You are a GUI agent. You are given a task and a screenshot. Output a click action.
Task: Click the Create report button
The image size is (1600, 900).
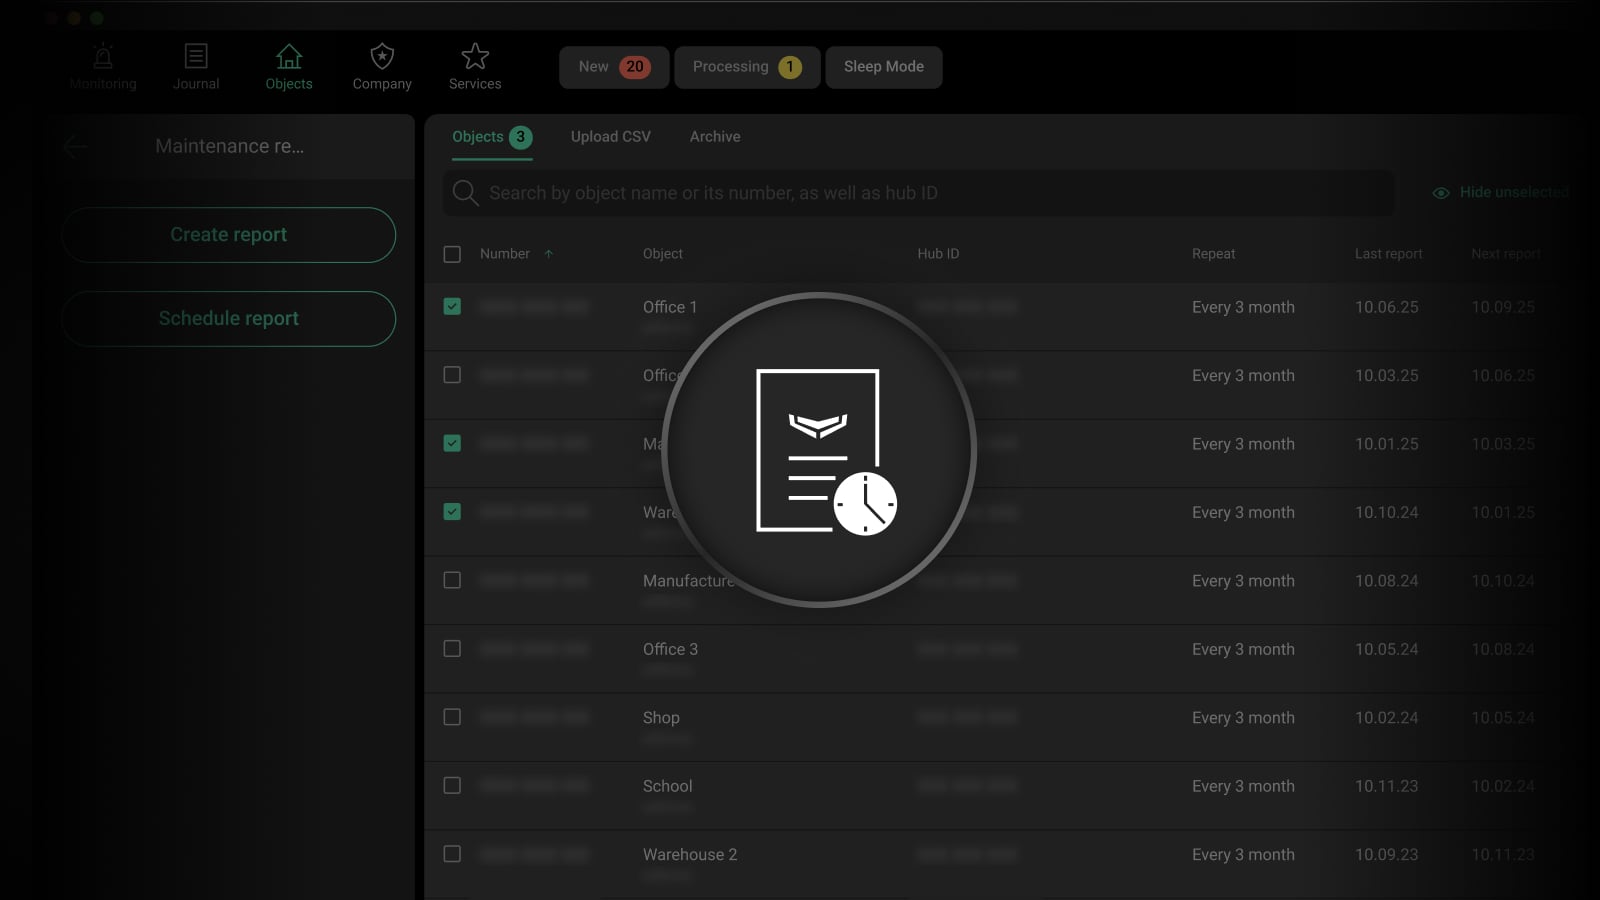(x=229, y=235)
